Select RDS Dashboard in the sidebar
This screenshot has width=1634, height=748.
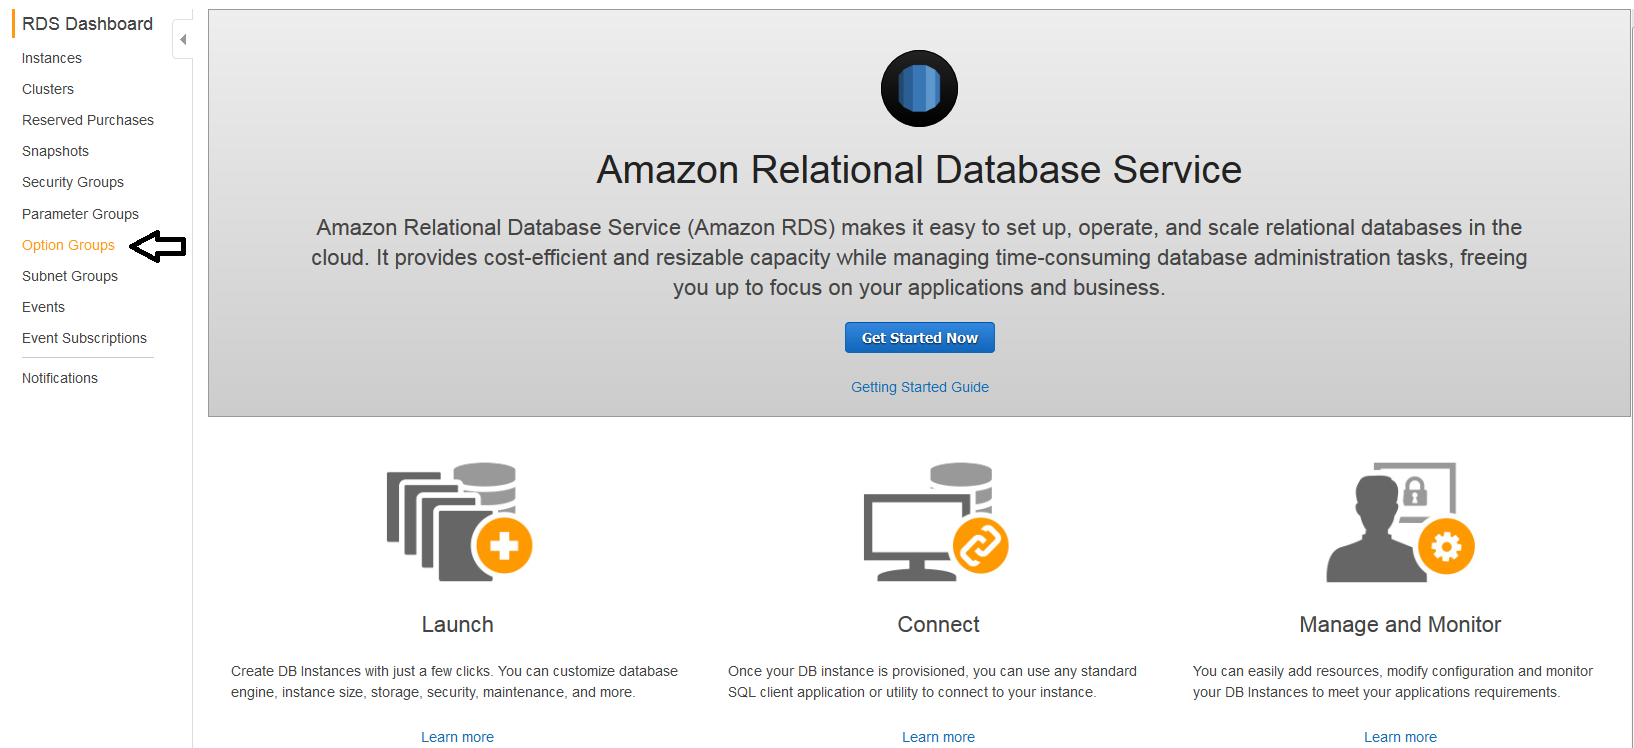(87, 24)
